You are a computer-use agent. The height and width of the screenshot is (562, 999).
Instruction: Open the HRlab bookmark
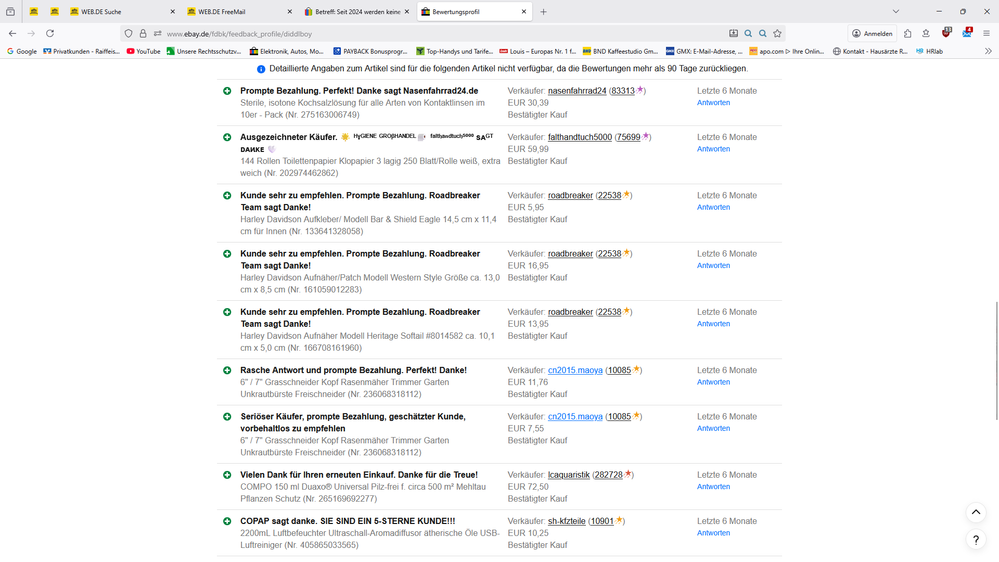[930, 51]
